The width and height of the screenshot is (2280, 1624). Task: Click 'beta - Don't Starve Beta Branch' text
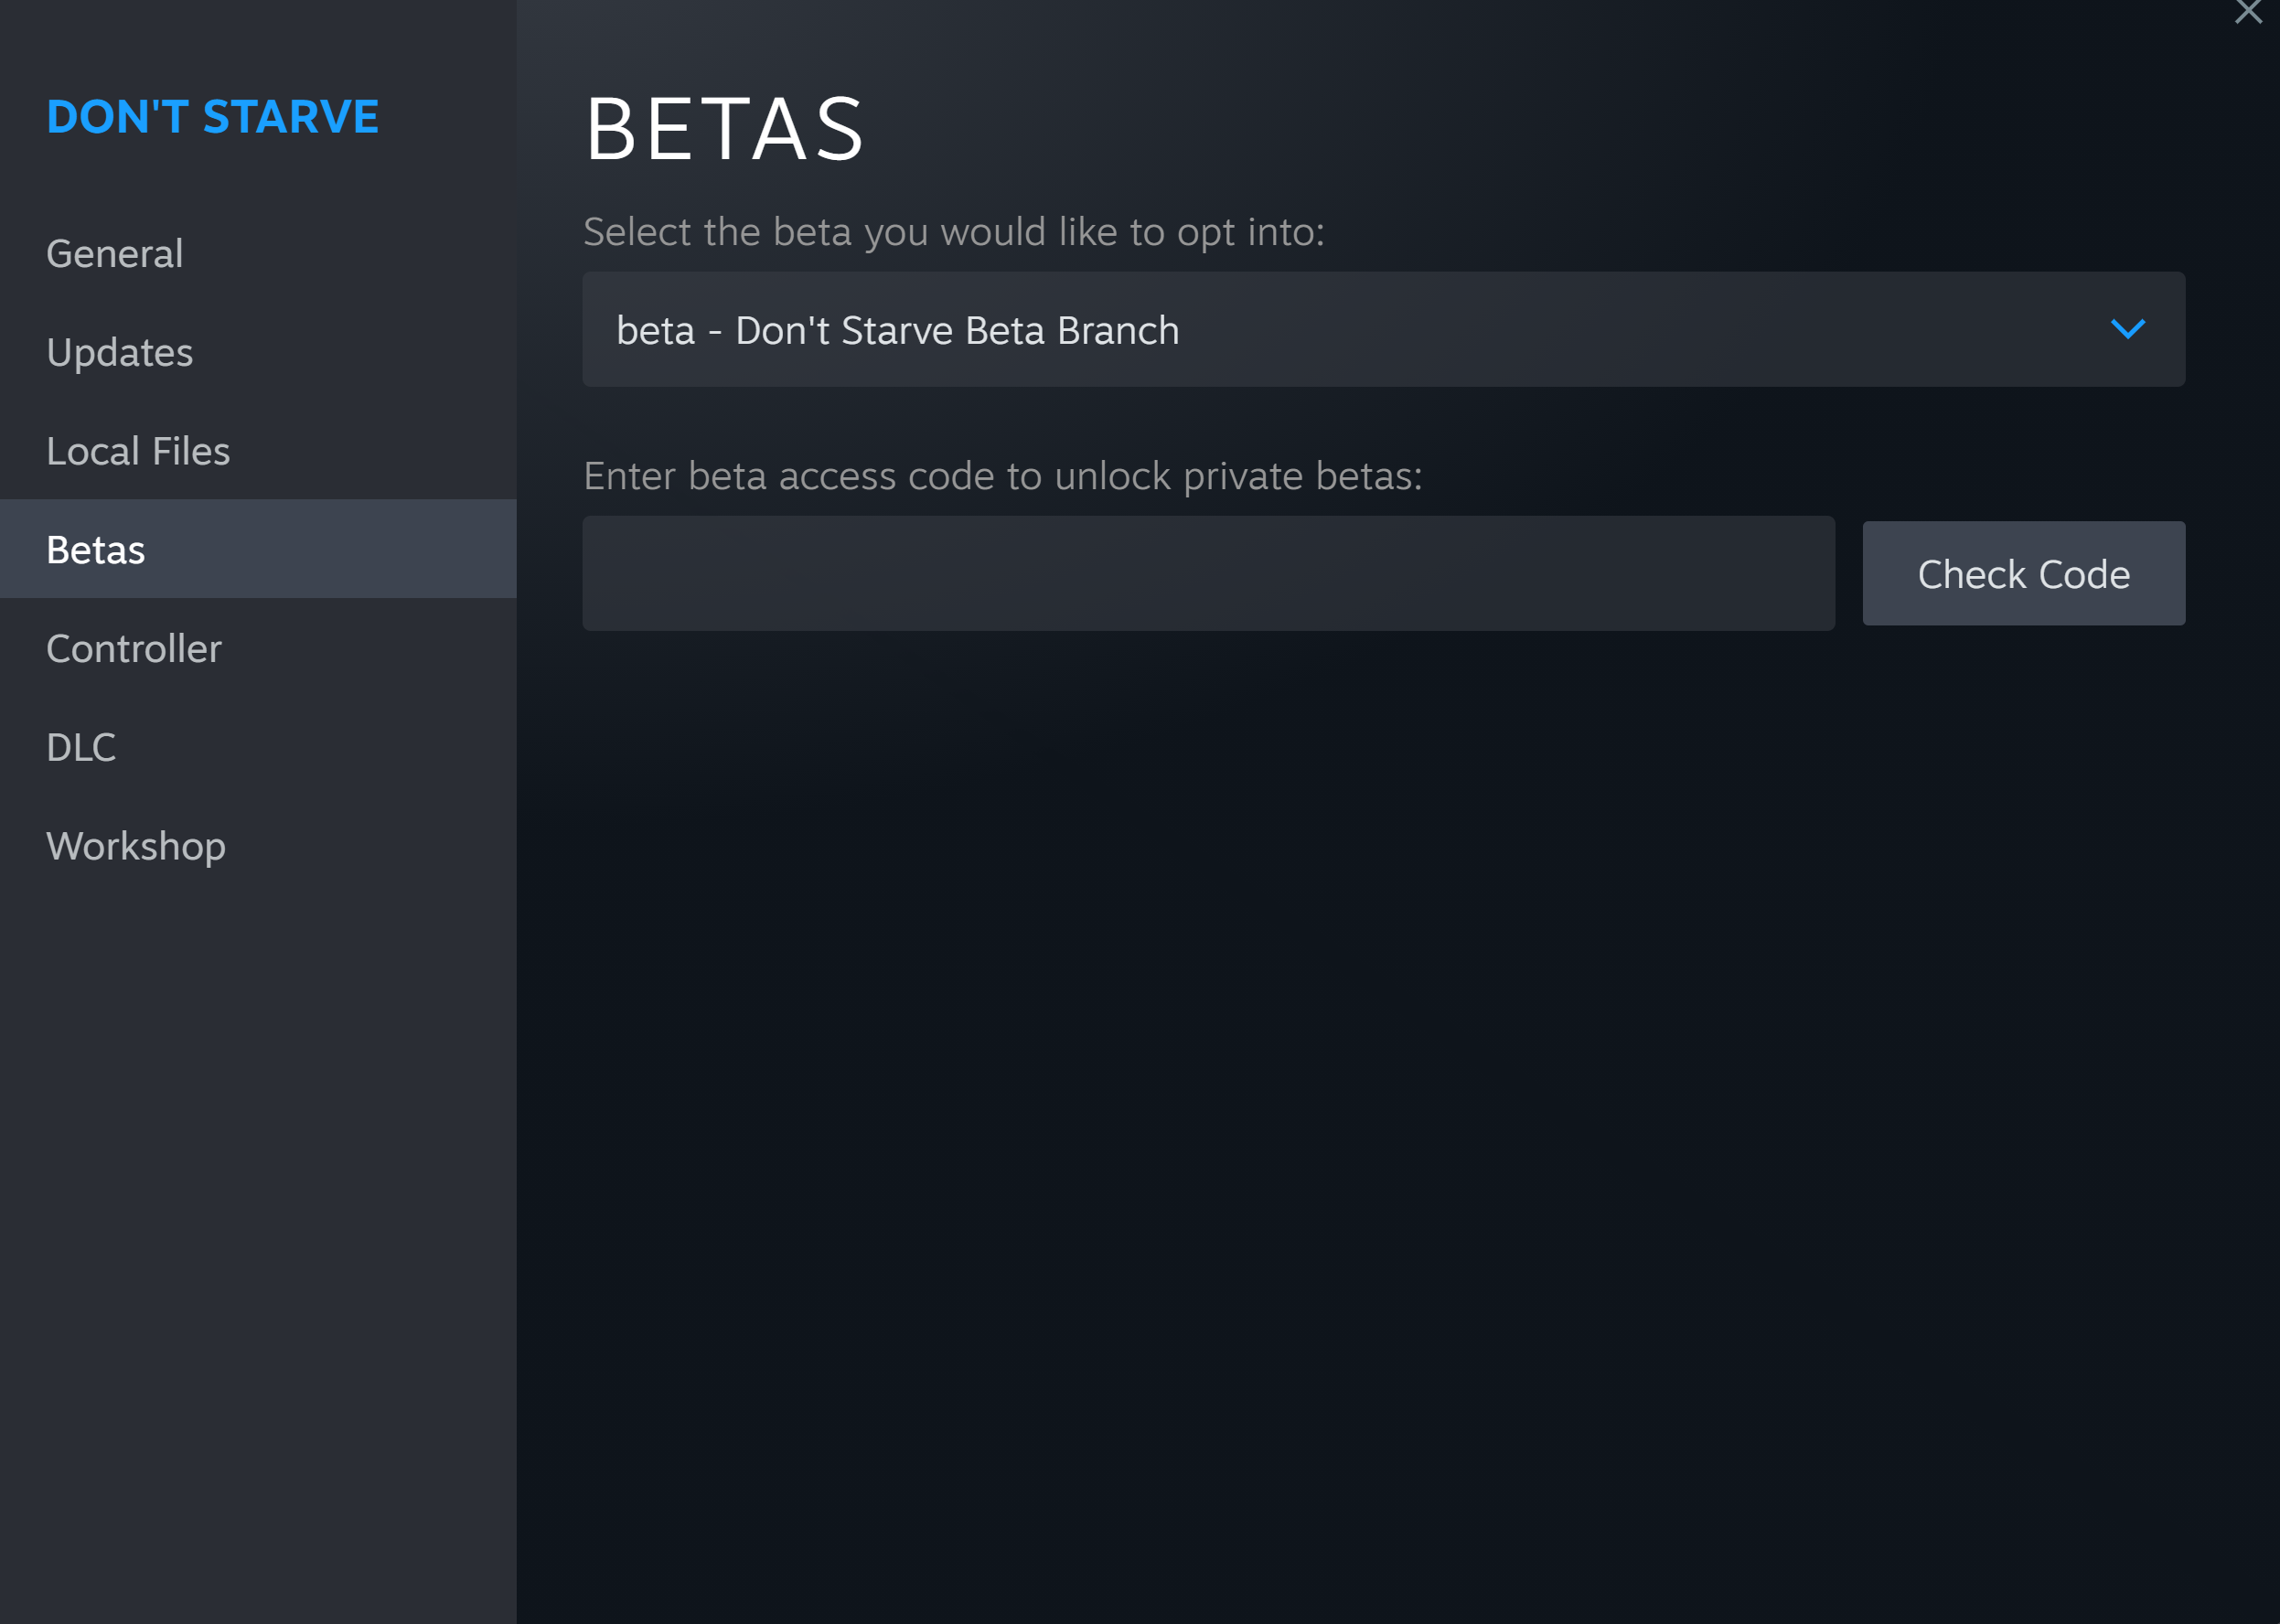(897, 331)
